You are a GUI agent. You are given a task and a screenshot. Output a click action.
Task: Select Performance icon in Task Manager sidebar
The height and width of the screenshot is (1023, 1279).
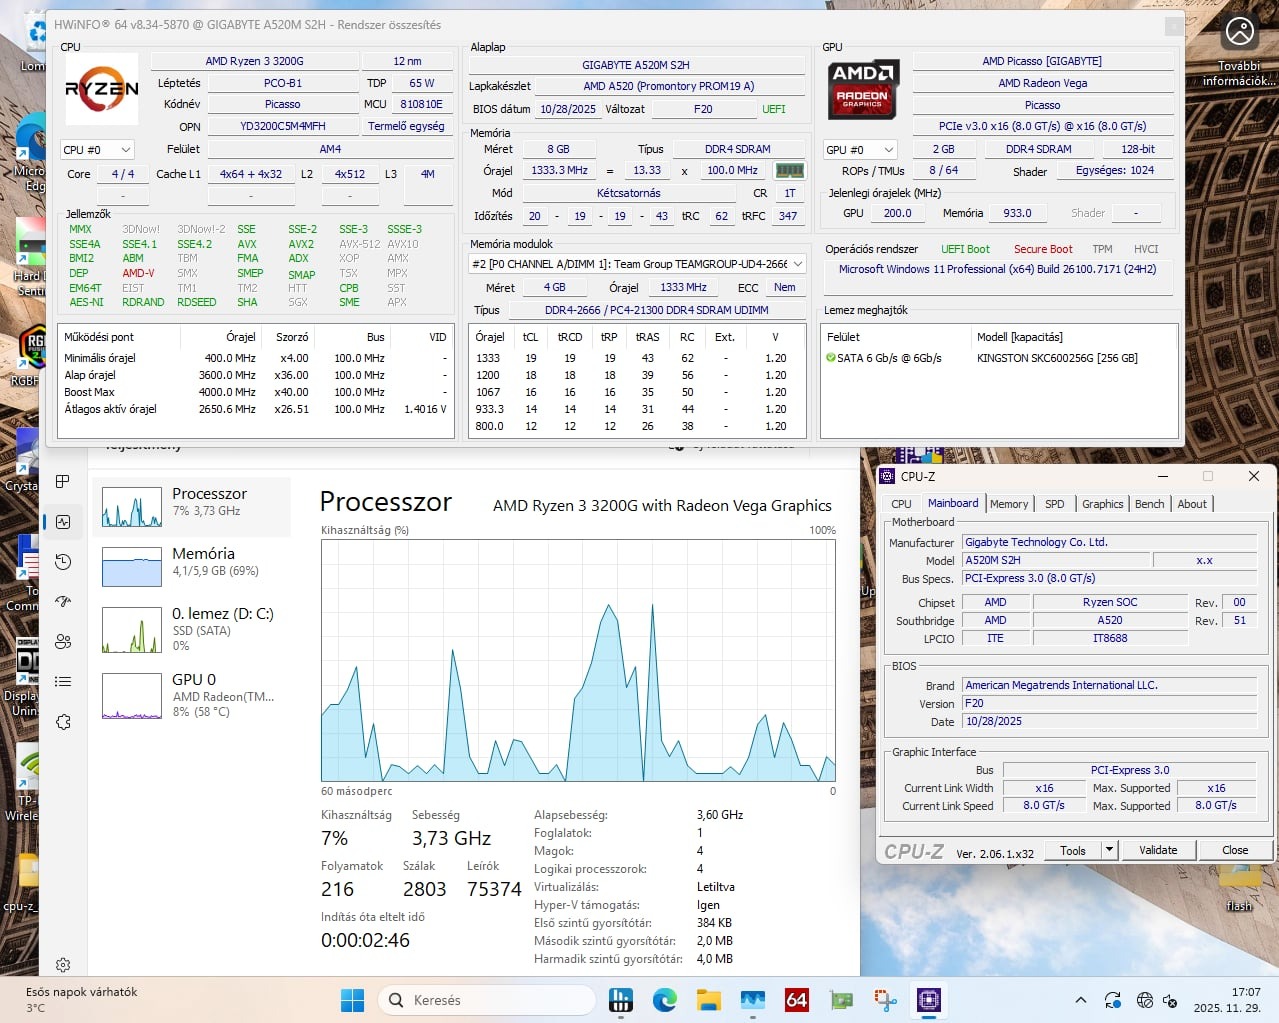click(63, 522)
